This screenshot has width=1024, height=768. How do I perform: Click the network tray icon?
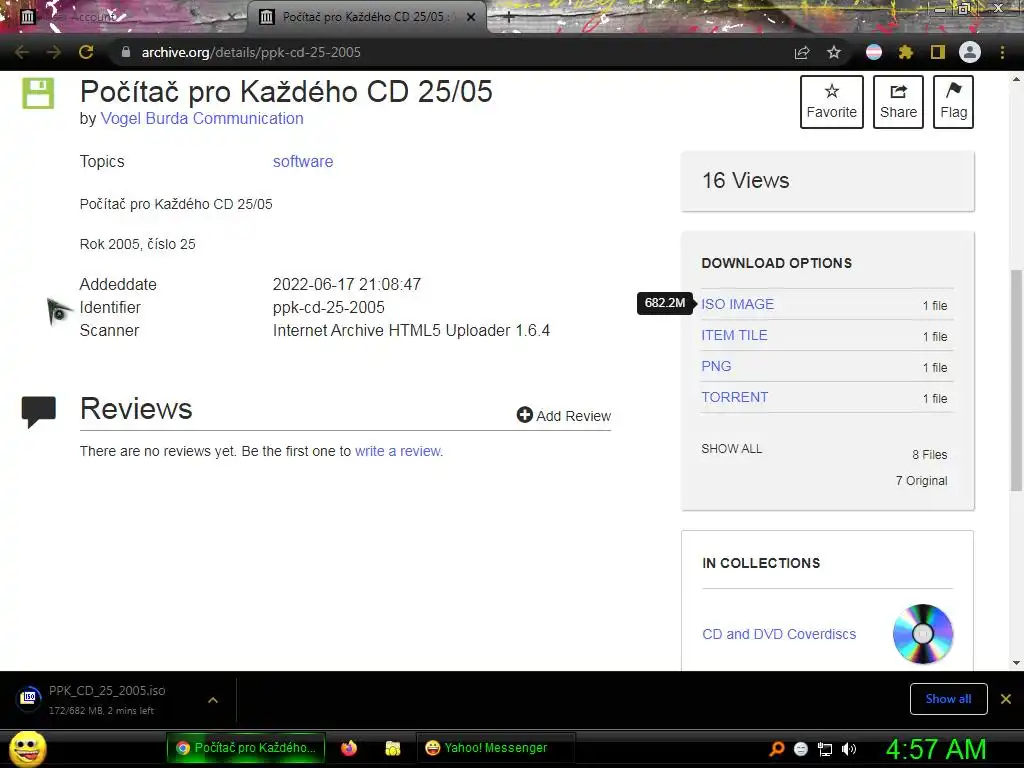coord(825,749)
